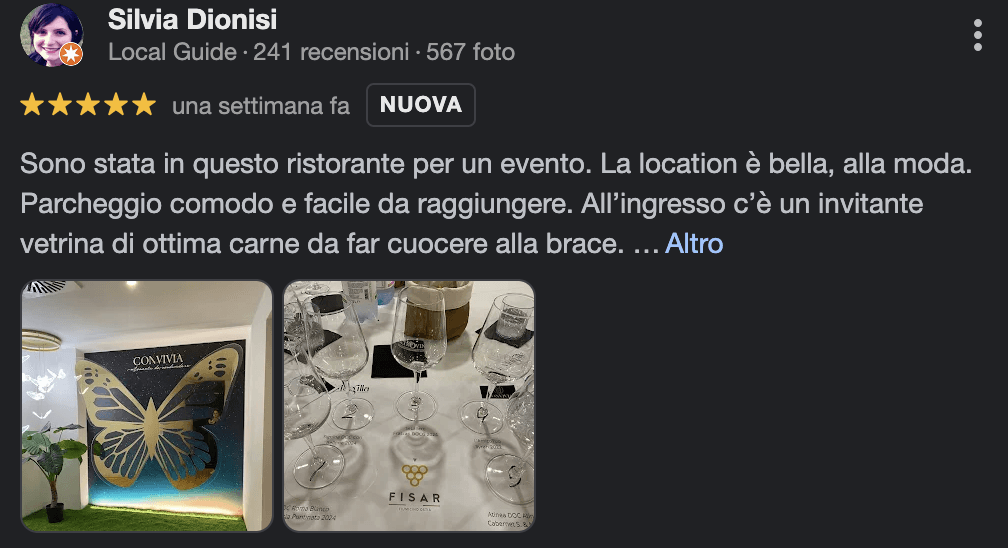Click the "241 recensioni" count

[x=331, y=52]
